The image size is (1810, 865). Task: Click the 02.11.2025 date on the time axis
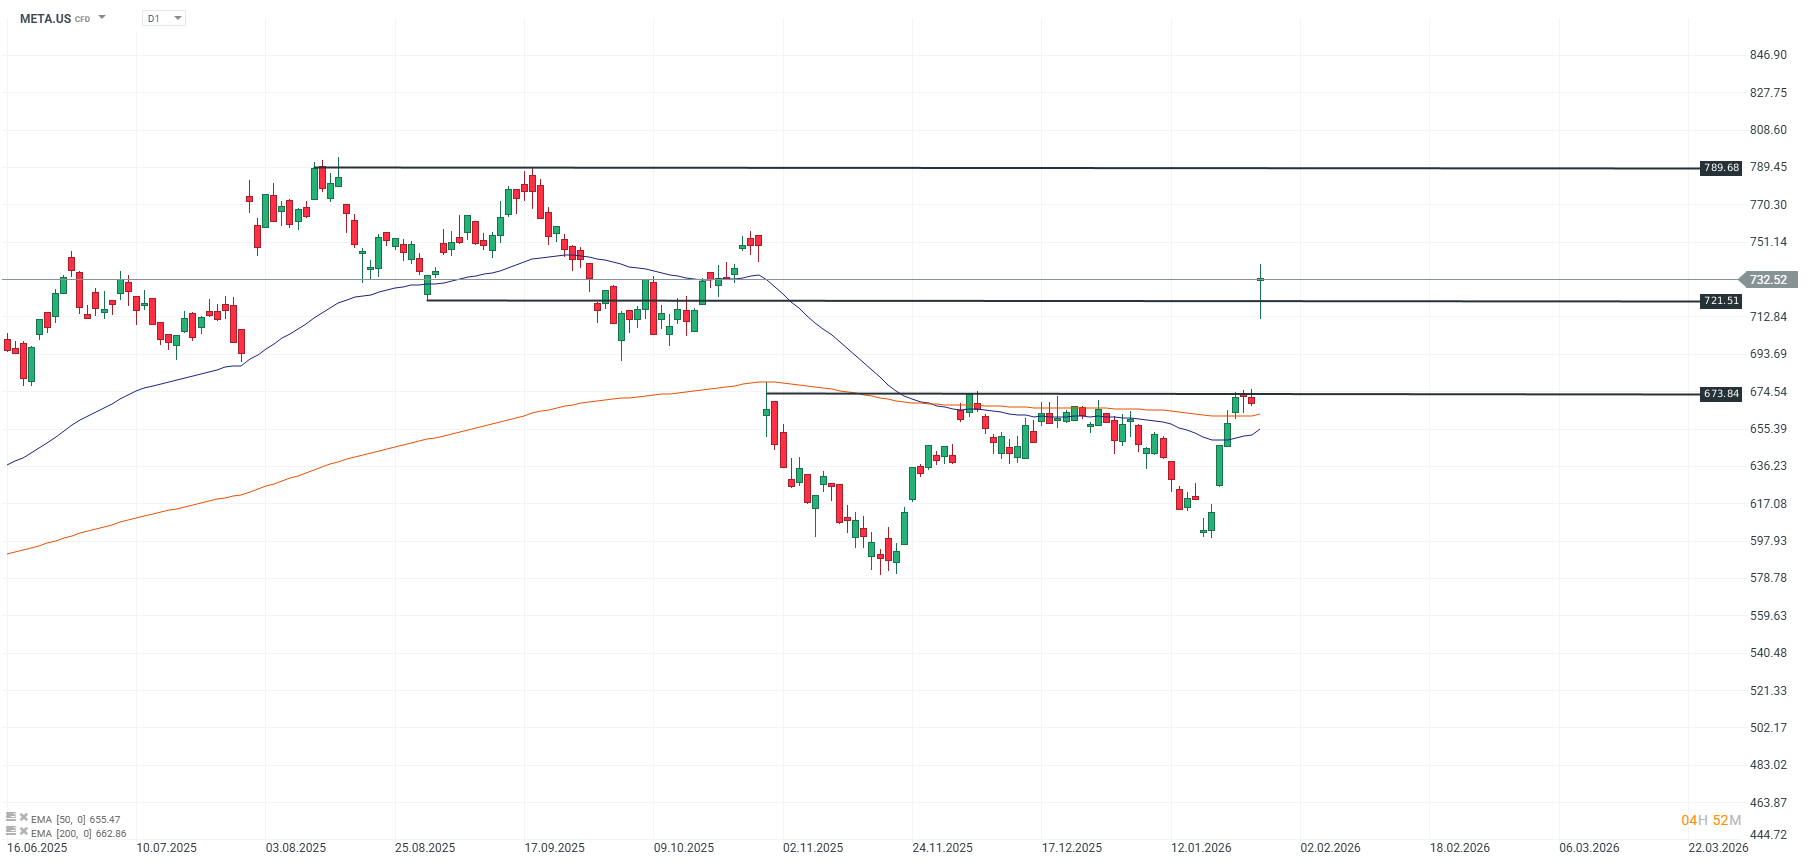click(813, 848)
